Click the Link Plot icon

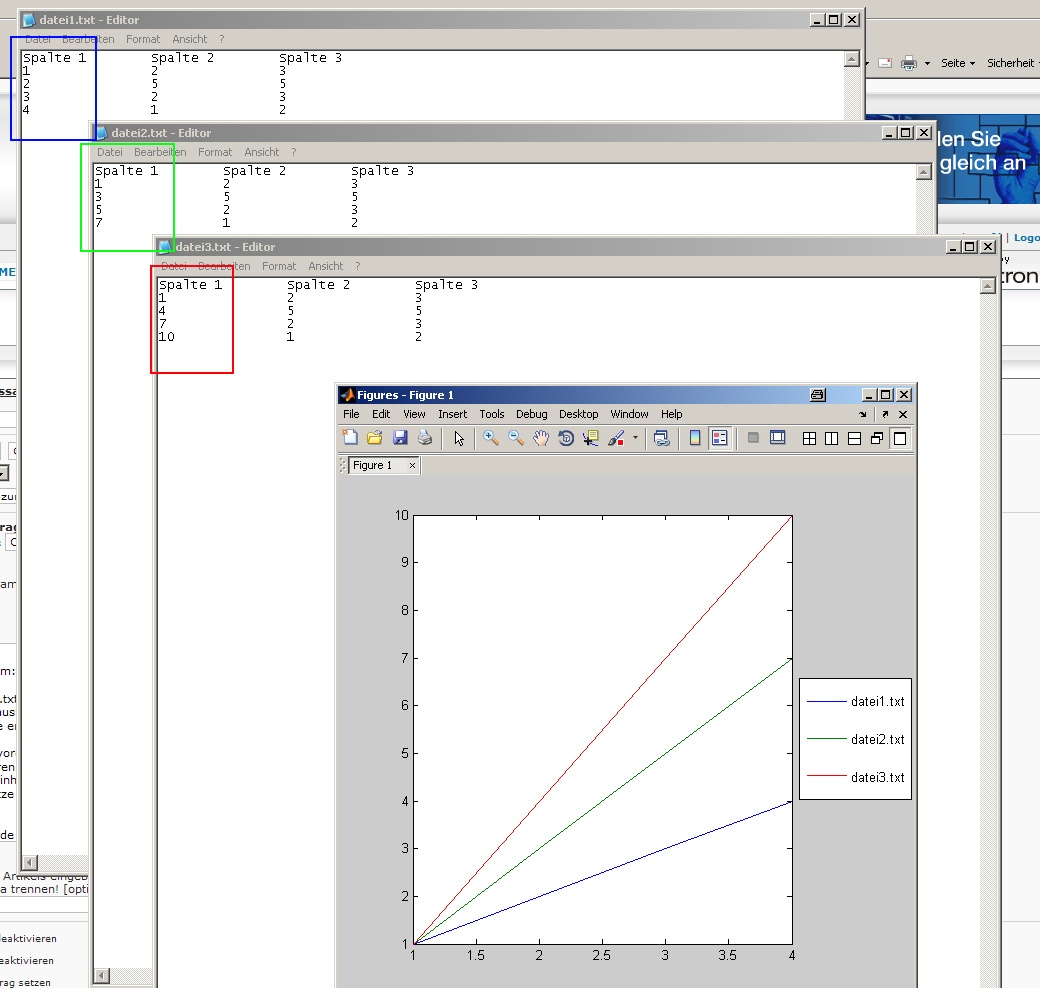tap(660, 438)
